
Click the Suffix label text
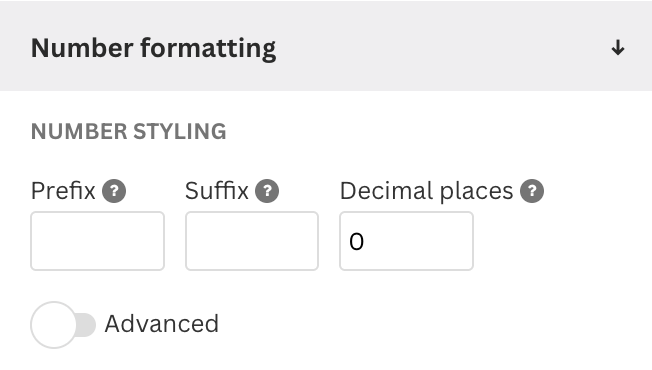tap(217, 191)
